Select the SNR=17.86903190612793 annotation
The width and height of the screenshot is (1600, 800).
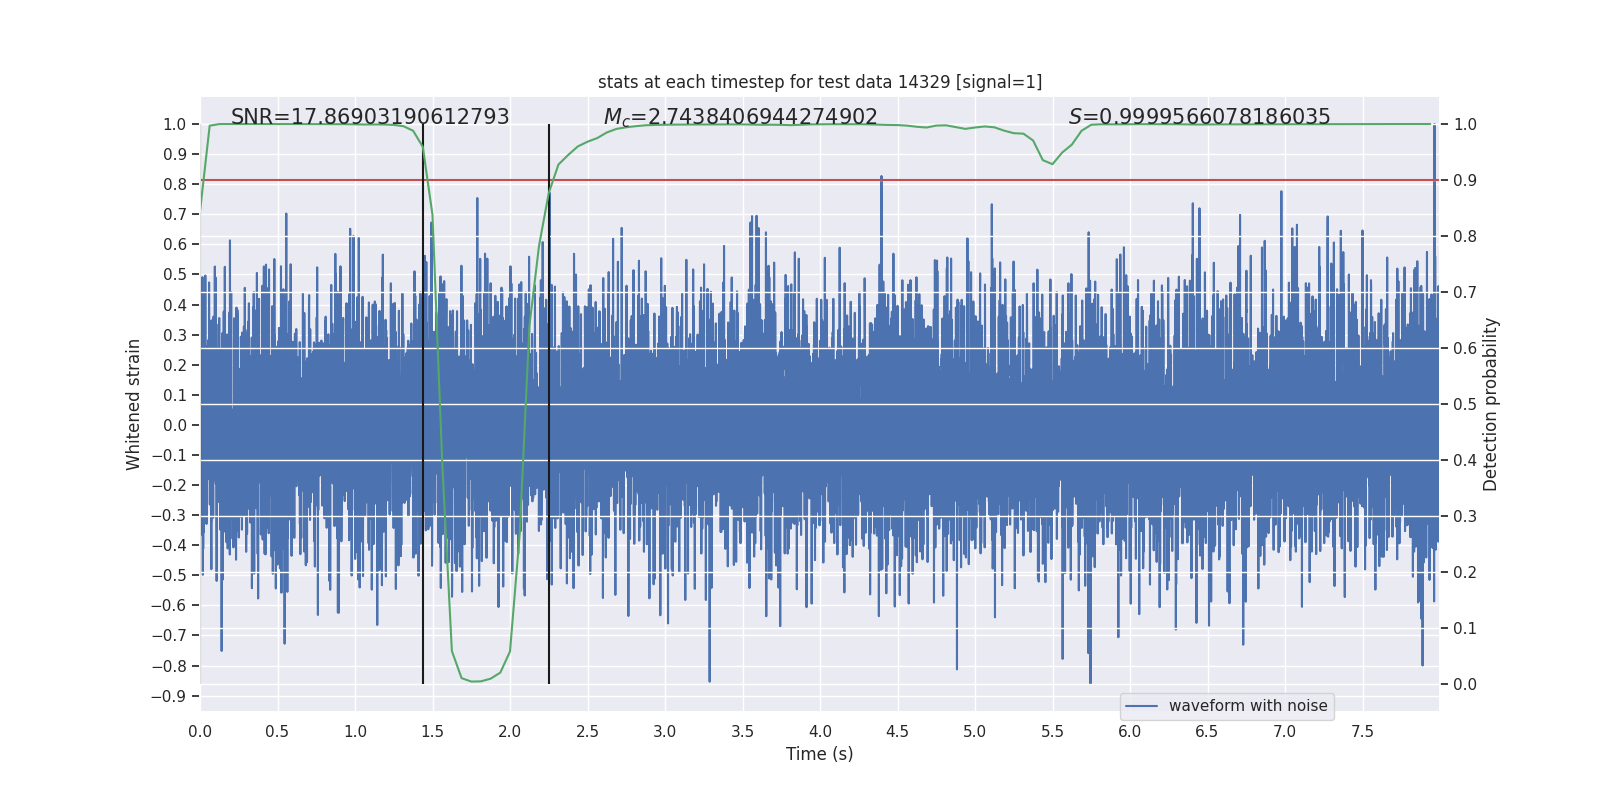pyautogui.click(x=370, y=117)
